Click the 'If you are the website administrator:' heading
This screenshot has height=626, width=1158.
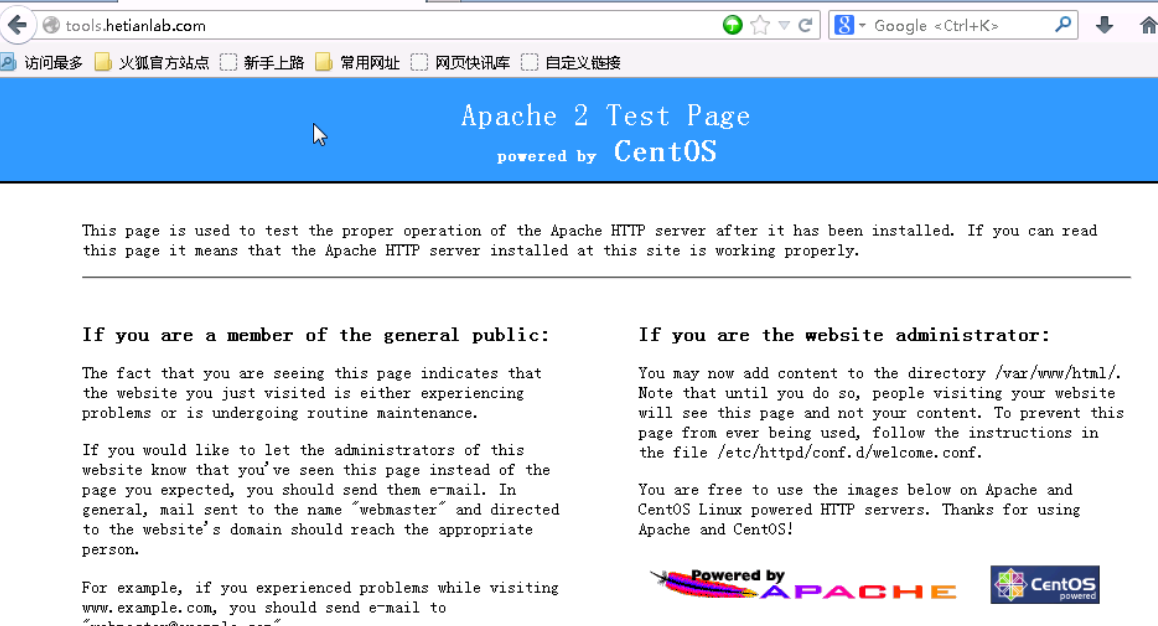coord(844,335)
